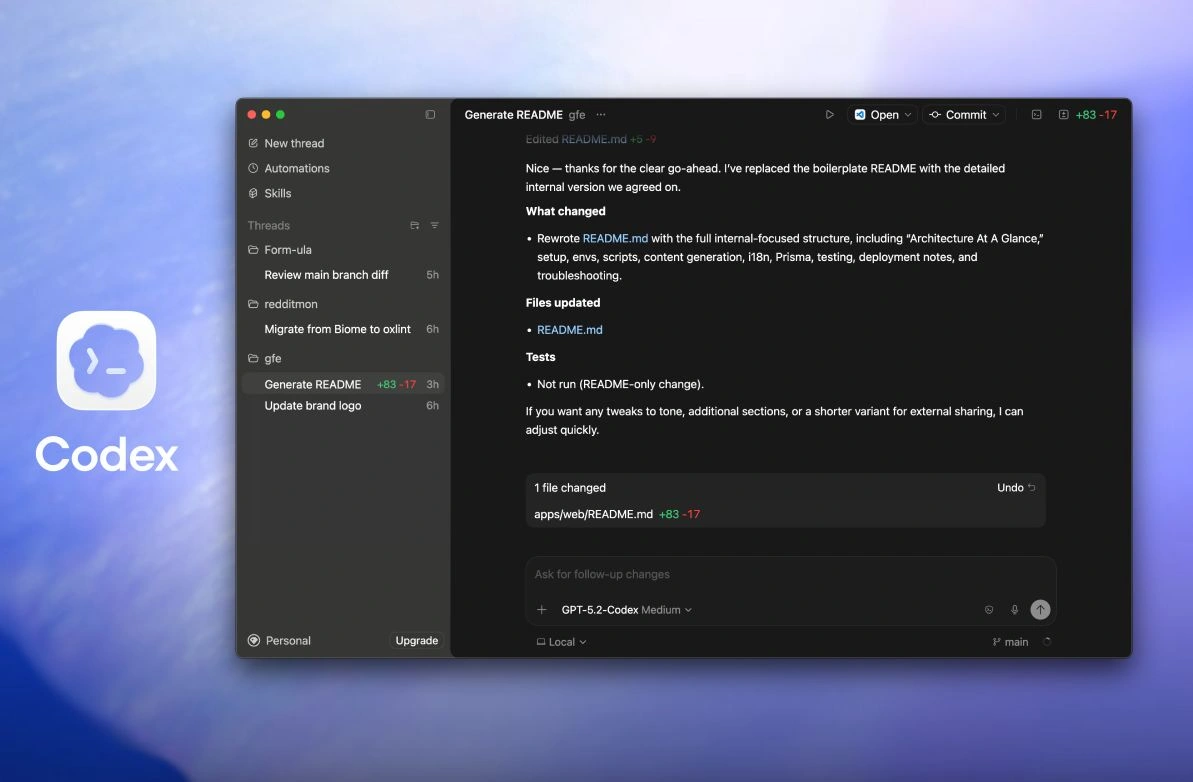Click the send arrow button
The width and height of the screenshot is (1193, 782).
[x=1040, y=609]
